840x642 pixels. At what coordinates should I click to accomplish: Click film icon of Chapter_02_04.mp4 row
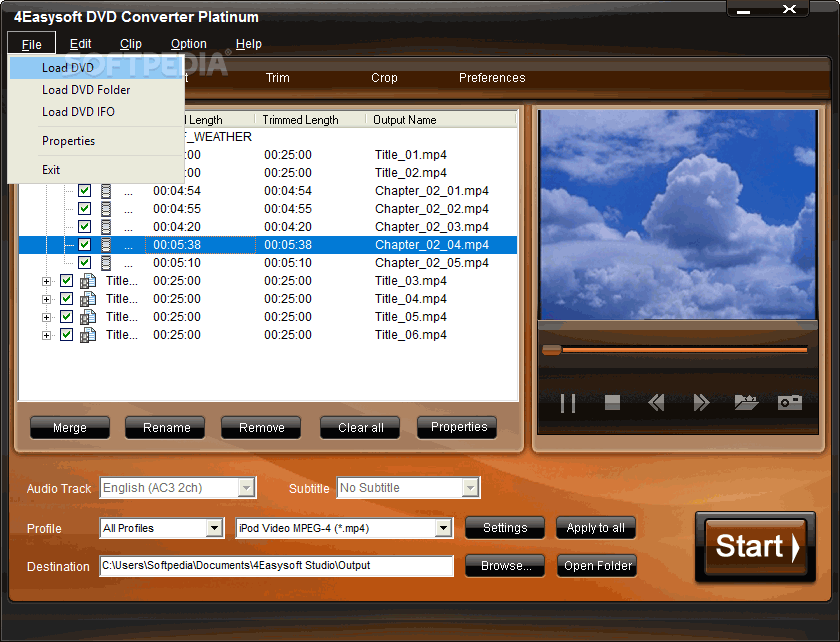coord(106,244)
